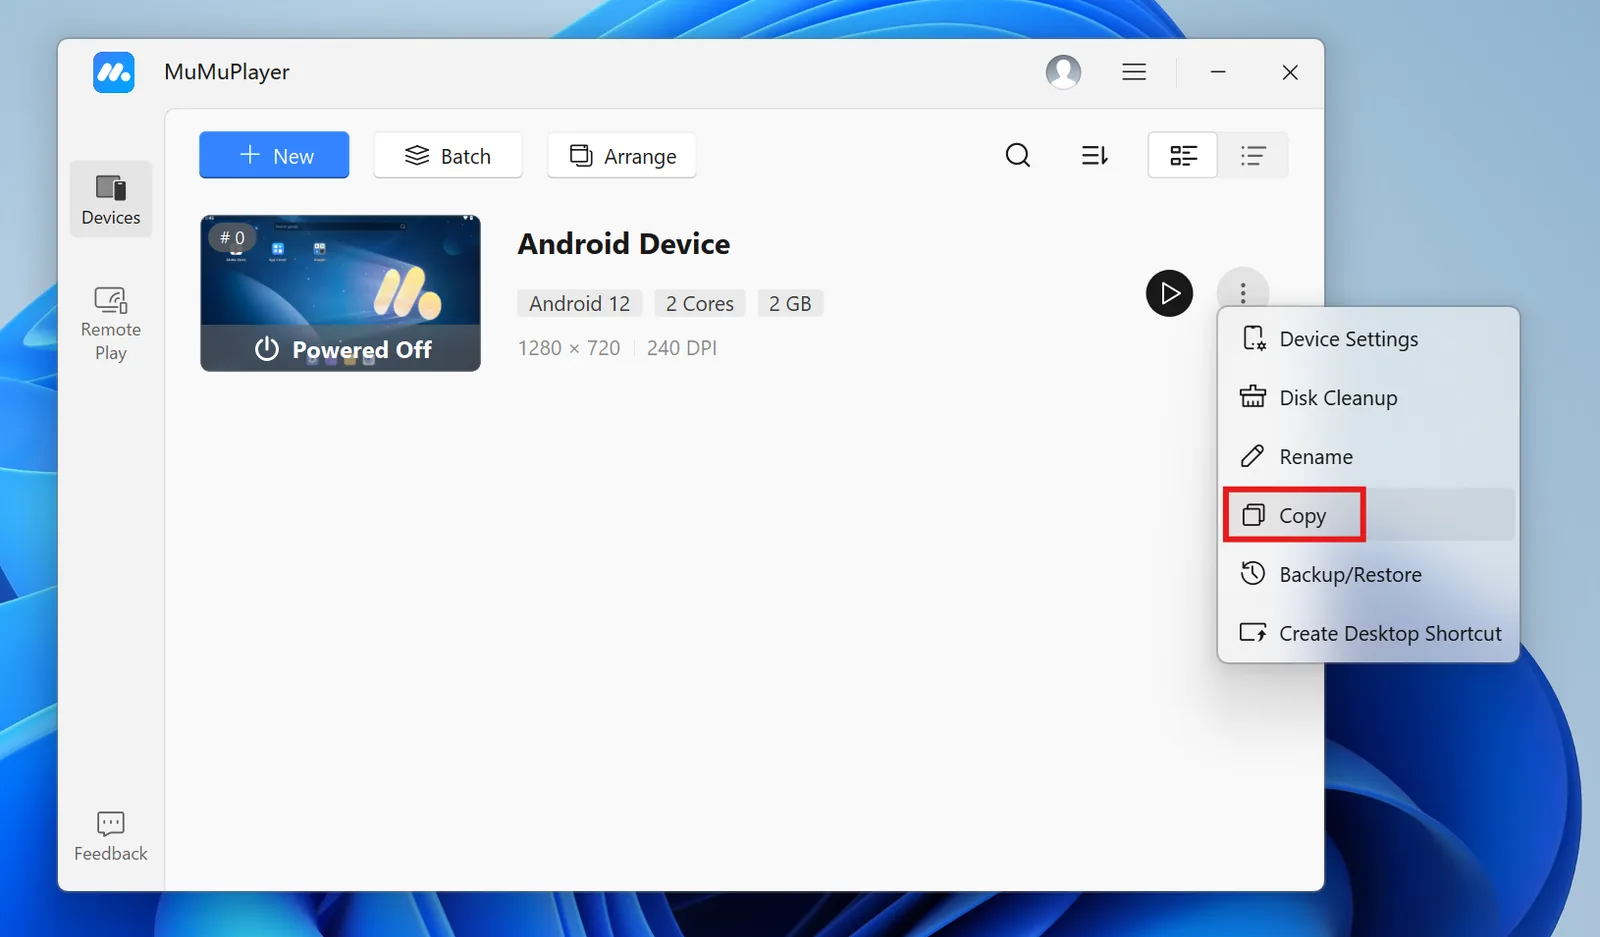Open the Devices sidebar tab
The image size is (1600, 937).
coord(111,199)
